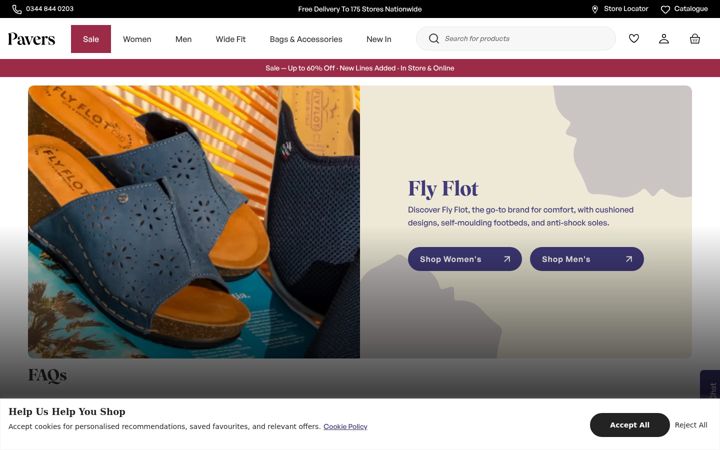The image size is (720, 450).
Task: Click the Catalogue heart icon
Action: [x=665, y=9]
